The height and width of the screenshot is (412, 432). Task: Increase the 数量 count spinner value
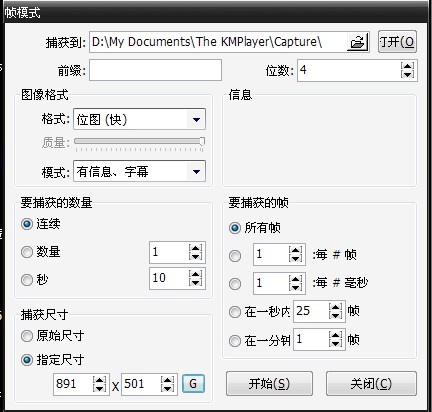(x=195, y=248)
